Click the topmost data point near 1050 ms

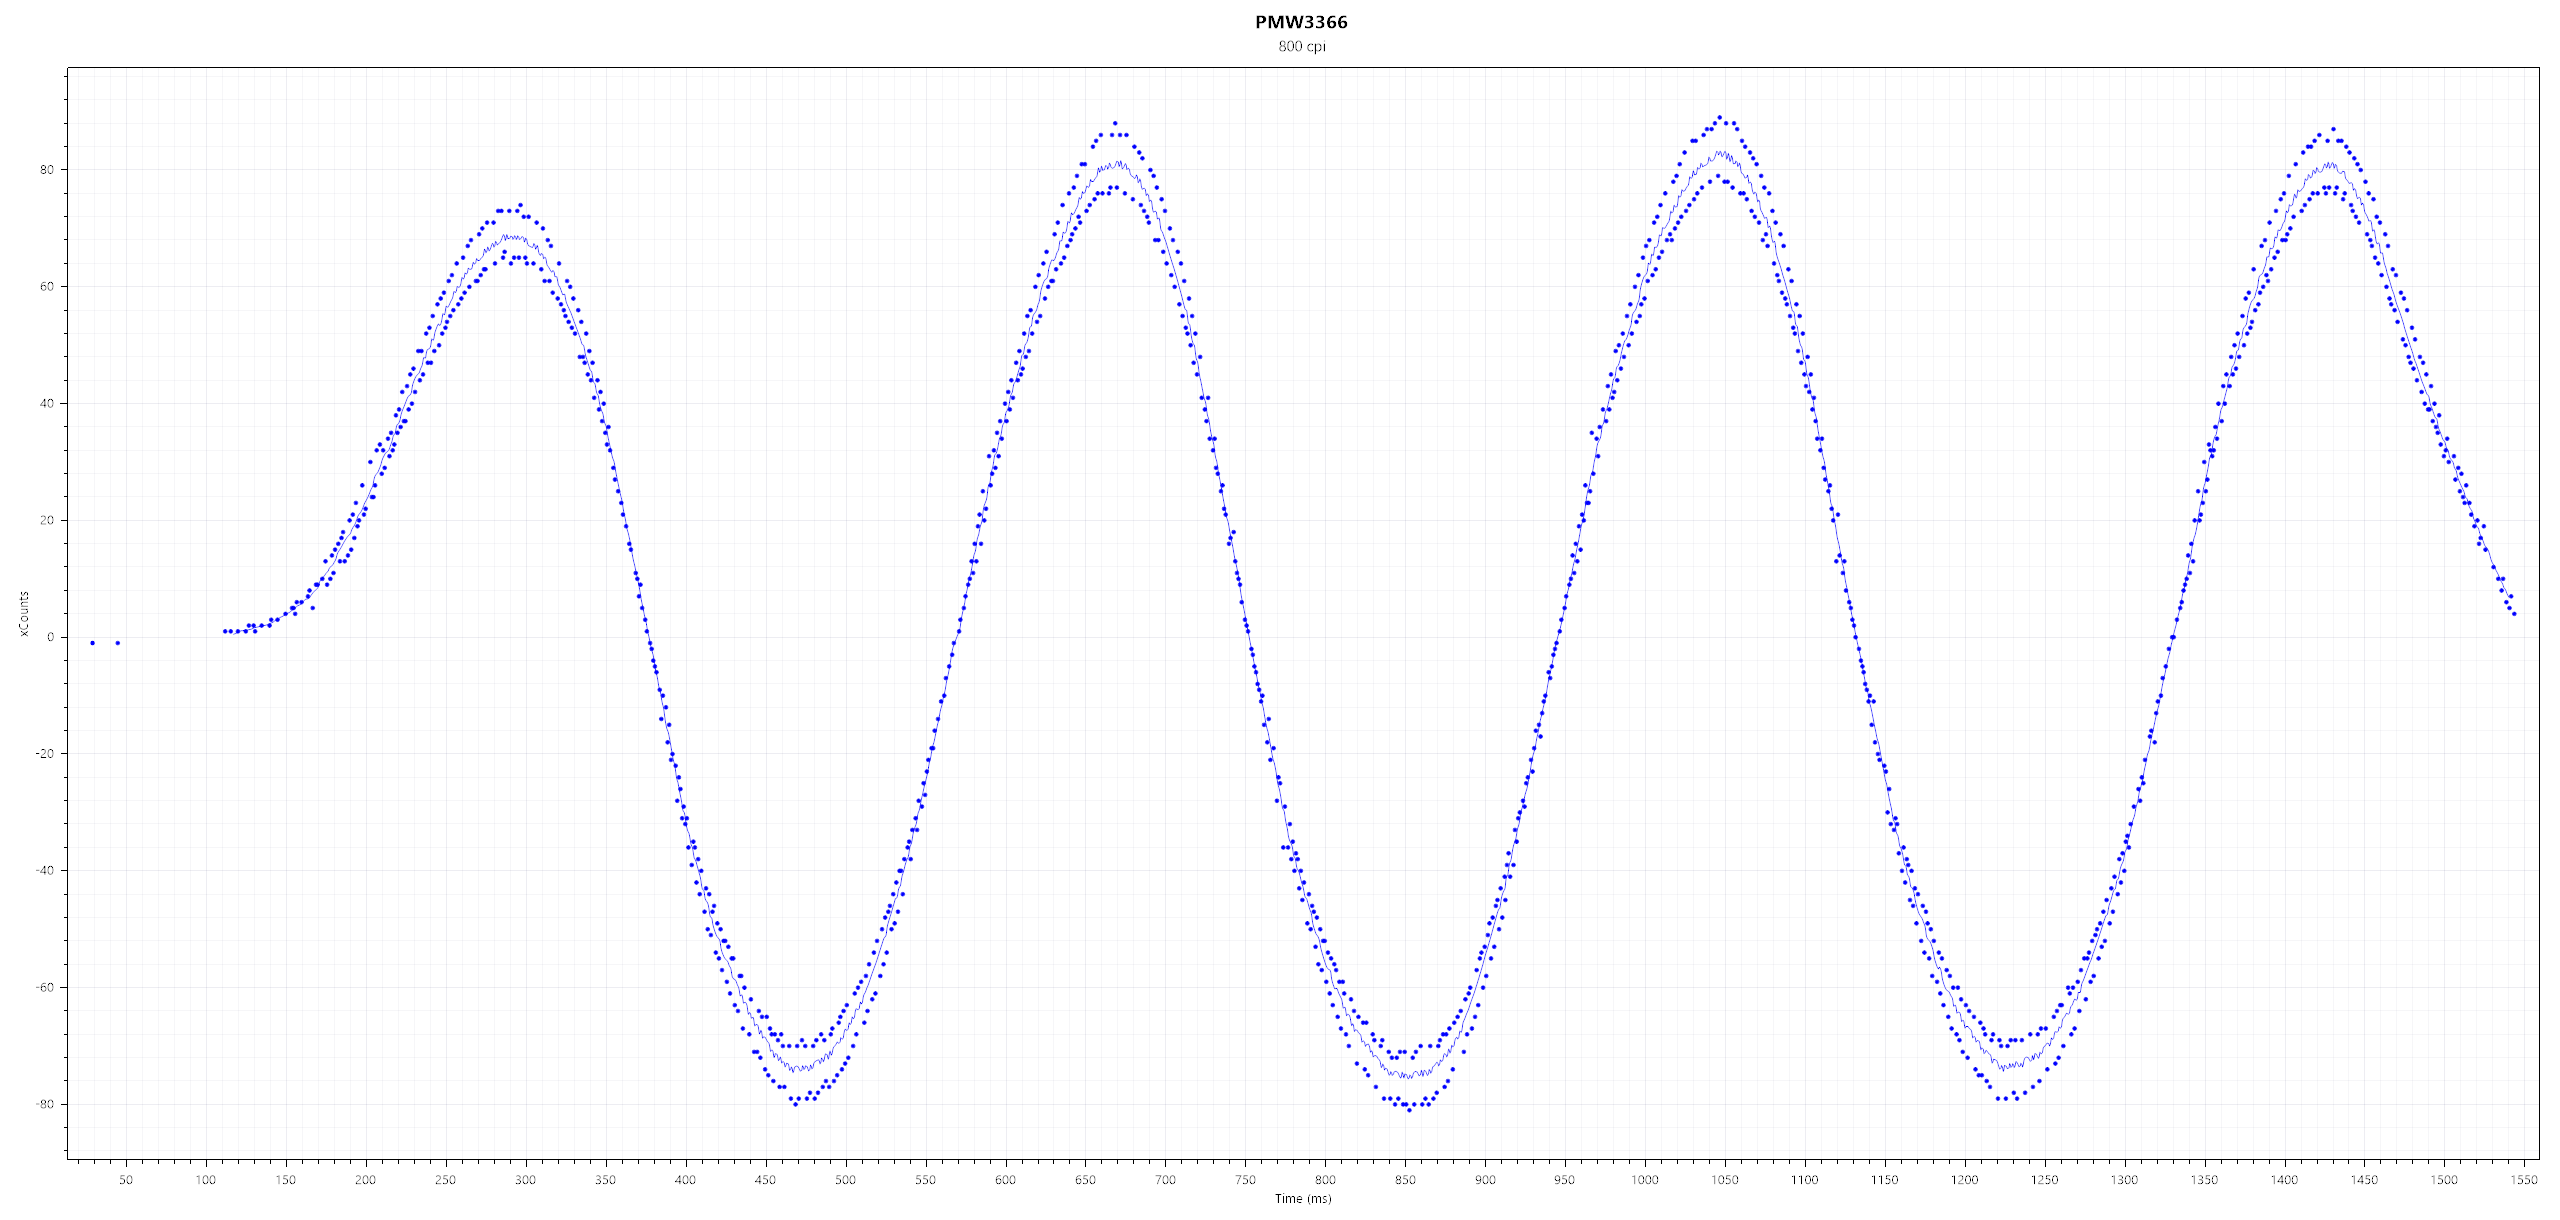[x=1719, y=117]
